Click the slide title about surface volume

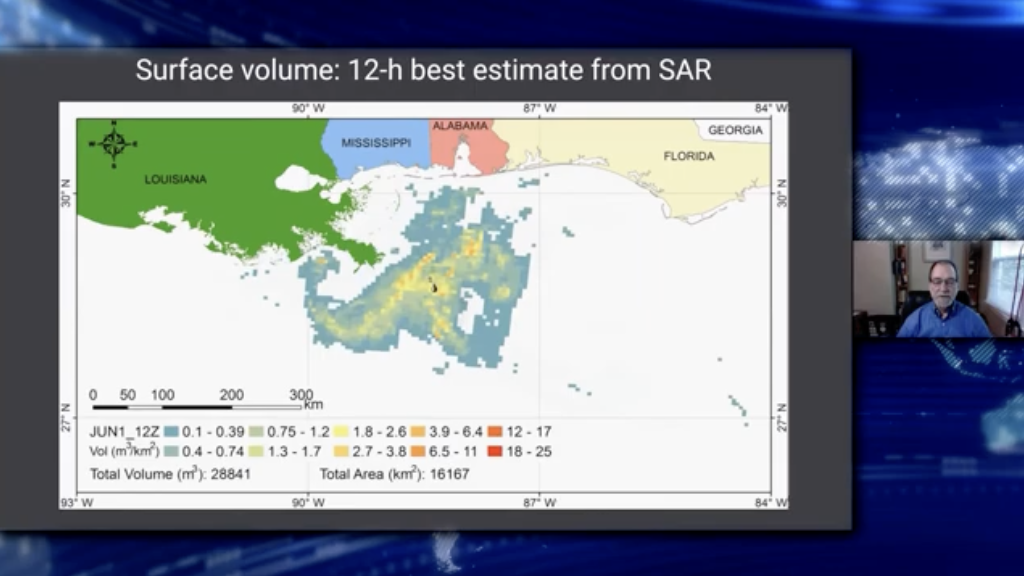click(x=423, y=71)
